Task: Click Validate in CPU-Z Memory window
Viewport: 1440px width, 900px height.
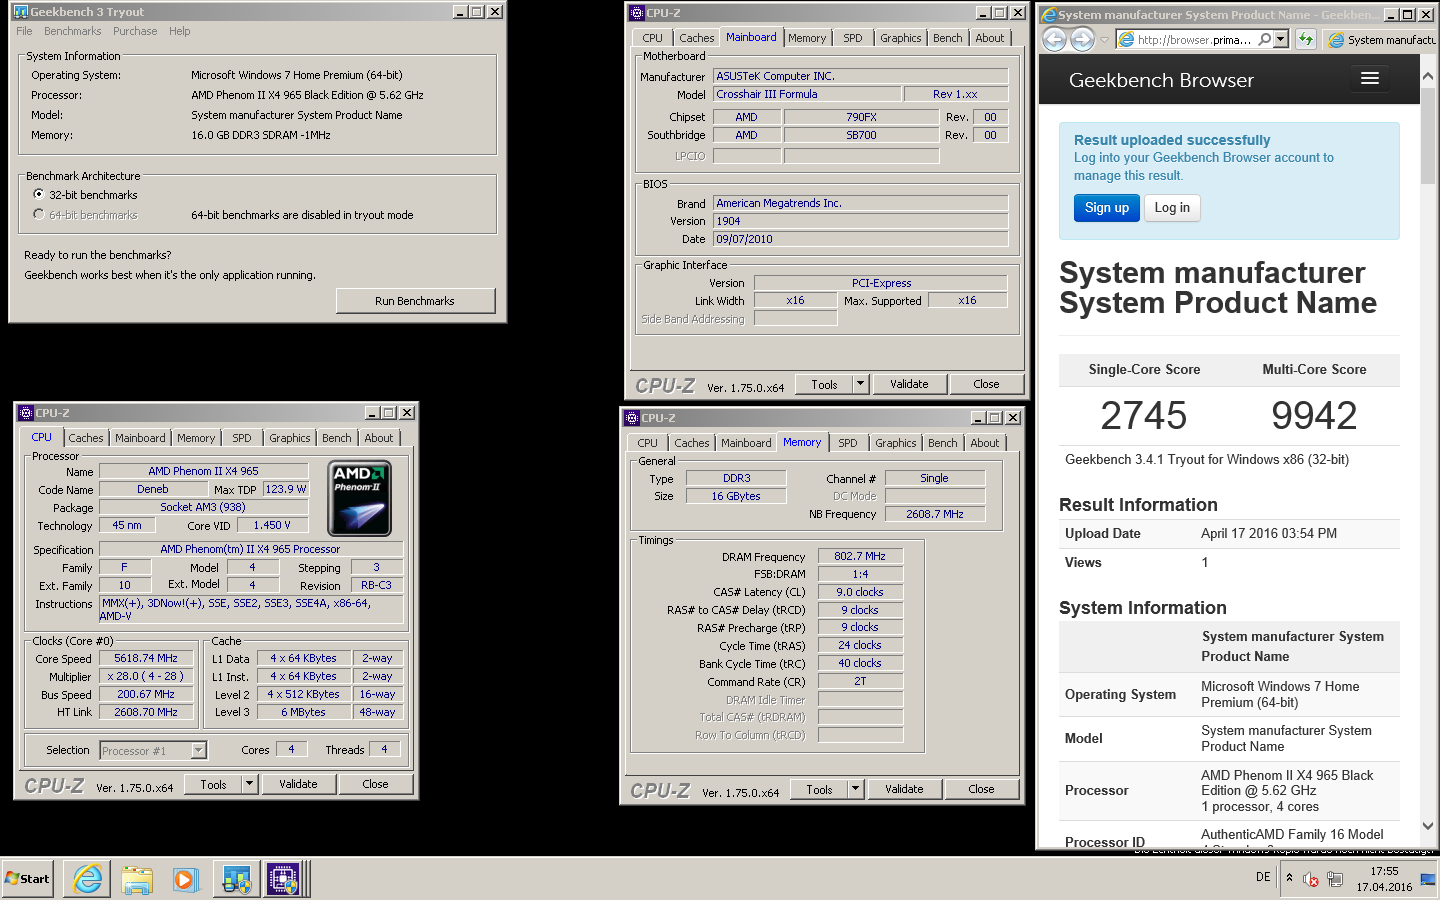Action: (904, 789)
